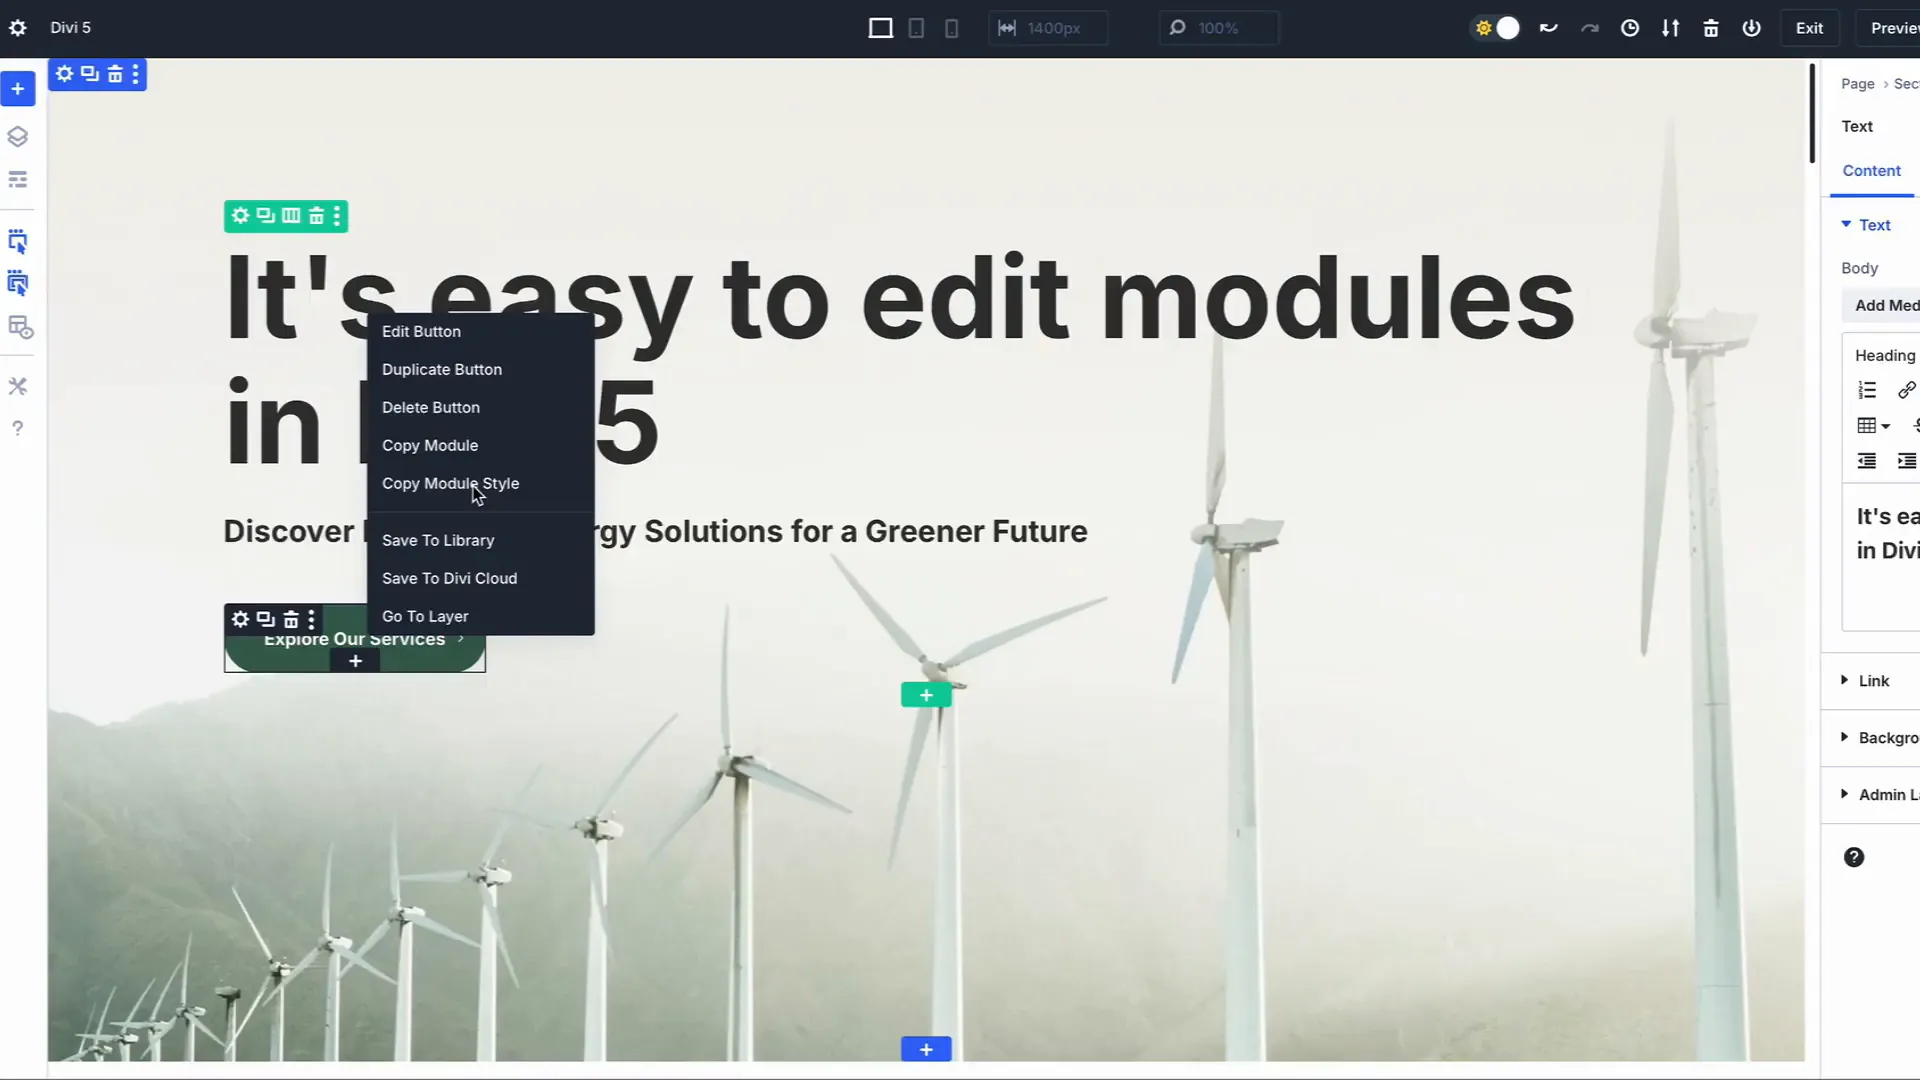Image resolution: width=1920 pixels, height=1080 pixels.
Task: Click the Save To Divi Cloud option
Action: [449, 578]
